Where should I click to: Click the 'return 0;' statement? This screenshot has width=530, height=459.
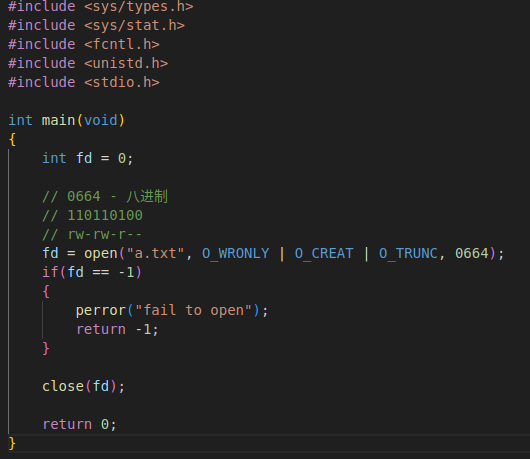point(79,424)
